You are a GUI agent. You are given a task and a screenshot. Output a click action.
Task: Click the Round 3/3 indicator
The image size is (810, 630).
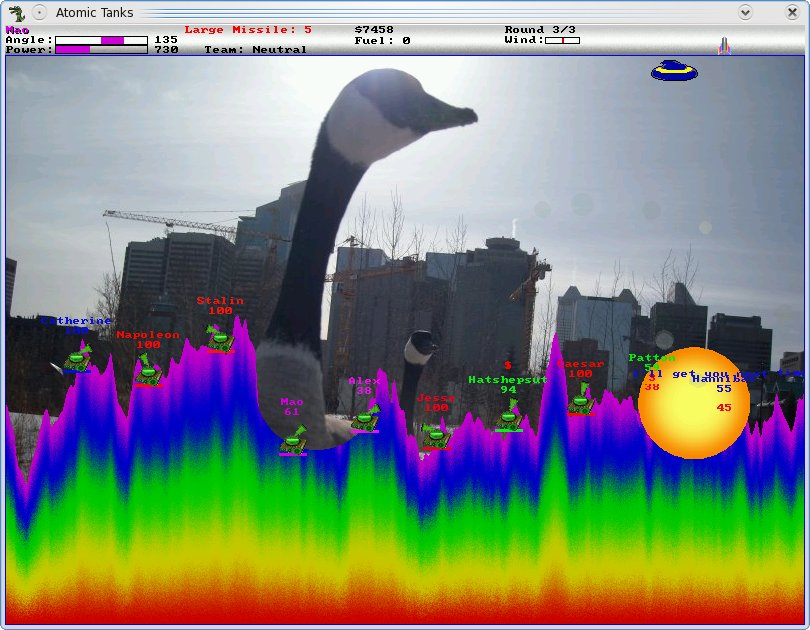tap(538, 30)
